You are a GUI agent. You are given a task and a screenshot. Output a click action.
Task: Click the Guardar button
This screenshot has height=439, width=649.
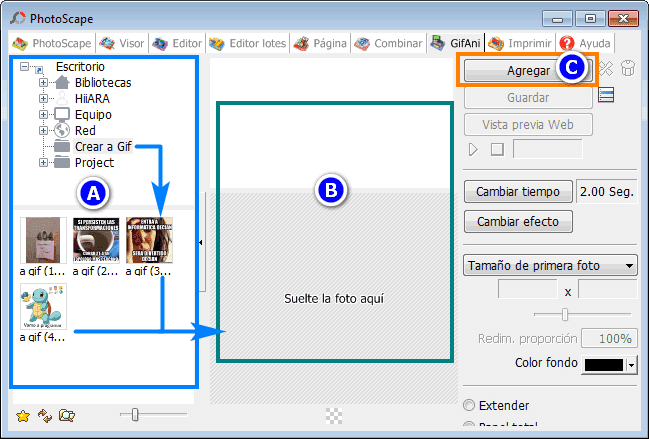pyautogui.click(x=528, y=98)
